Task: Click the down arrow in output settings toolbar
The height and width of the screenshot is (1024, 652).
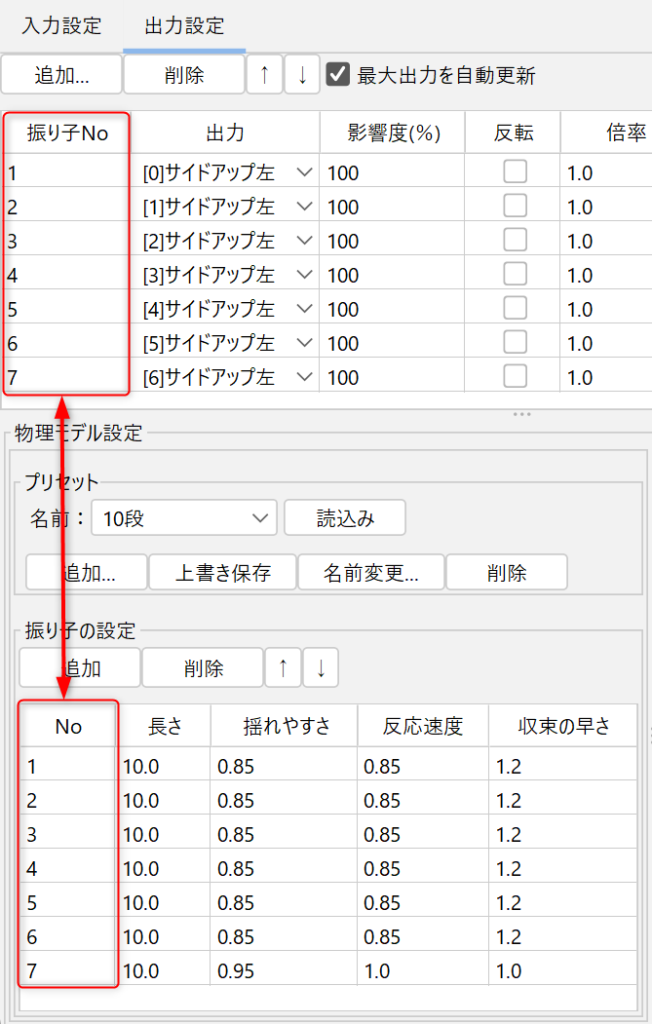Action: click(x=302, y=75)
